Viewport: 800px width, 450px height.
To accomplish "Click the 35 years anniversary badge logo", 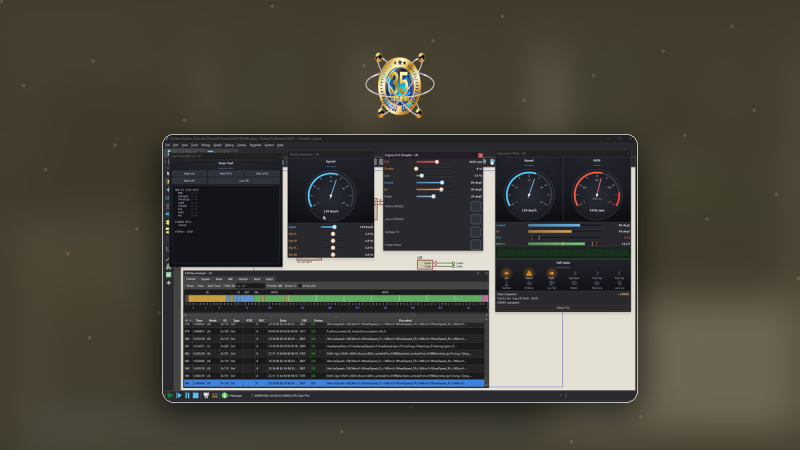I will click(400, 85).
